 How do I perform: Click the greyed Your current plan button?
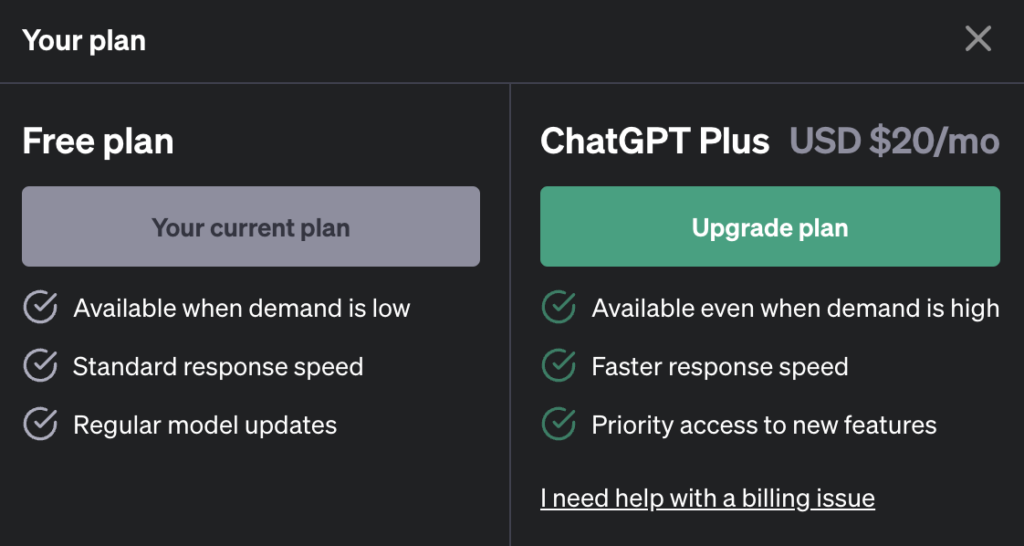tap(251, 227)
